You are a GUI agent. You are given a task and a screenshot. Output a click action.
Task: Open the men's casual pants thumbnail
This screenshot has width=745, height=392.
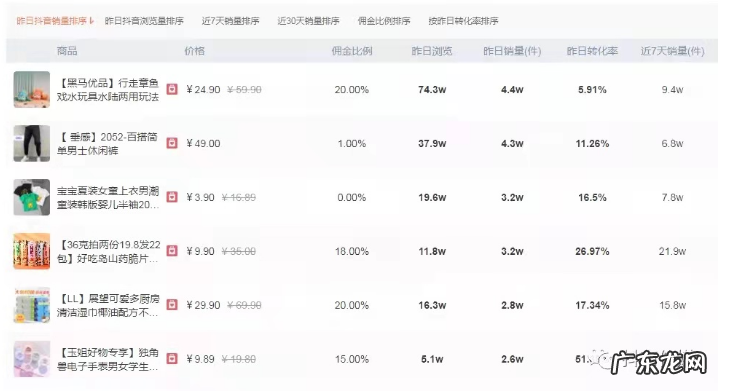31,143
